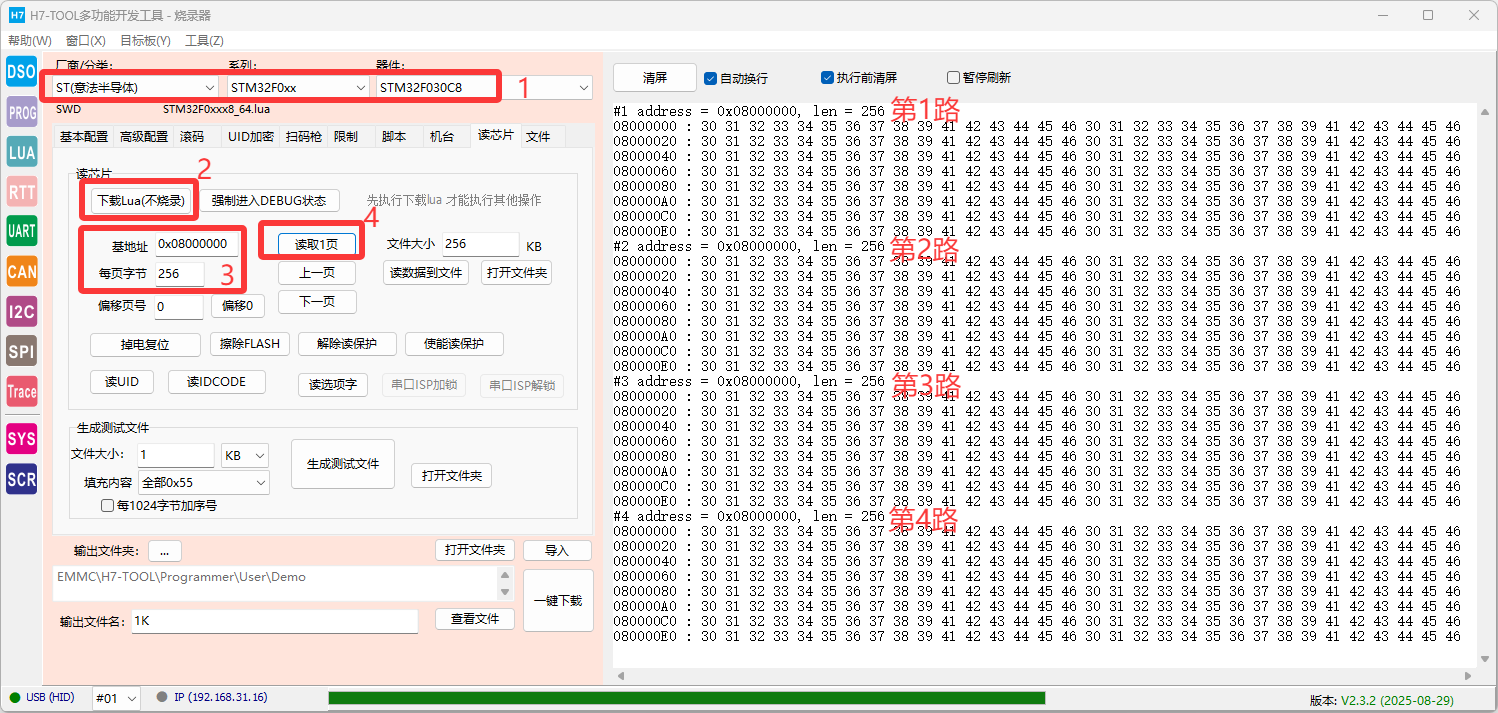
Task: Open the LUA sidebar icon
Action: click(21, 152)
